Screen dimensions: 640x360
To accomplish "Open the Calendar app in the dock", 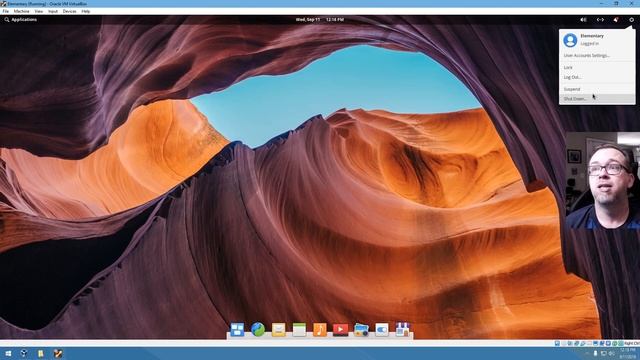I will (299, 329).
